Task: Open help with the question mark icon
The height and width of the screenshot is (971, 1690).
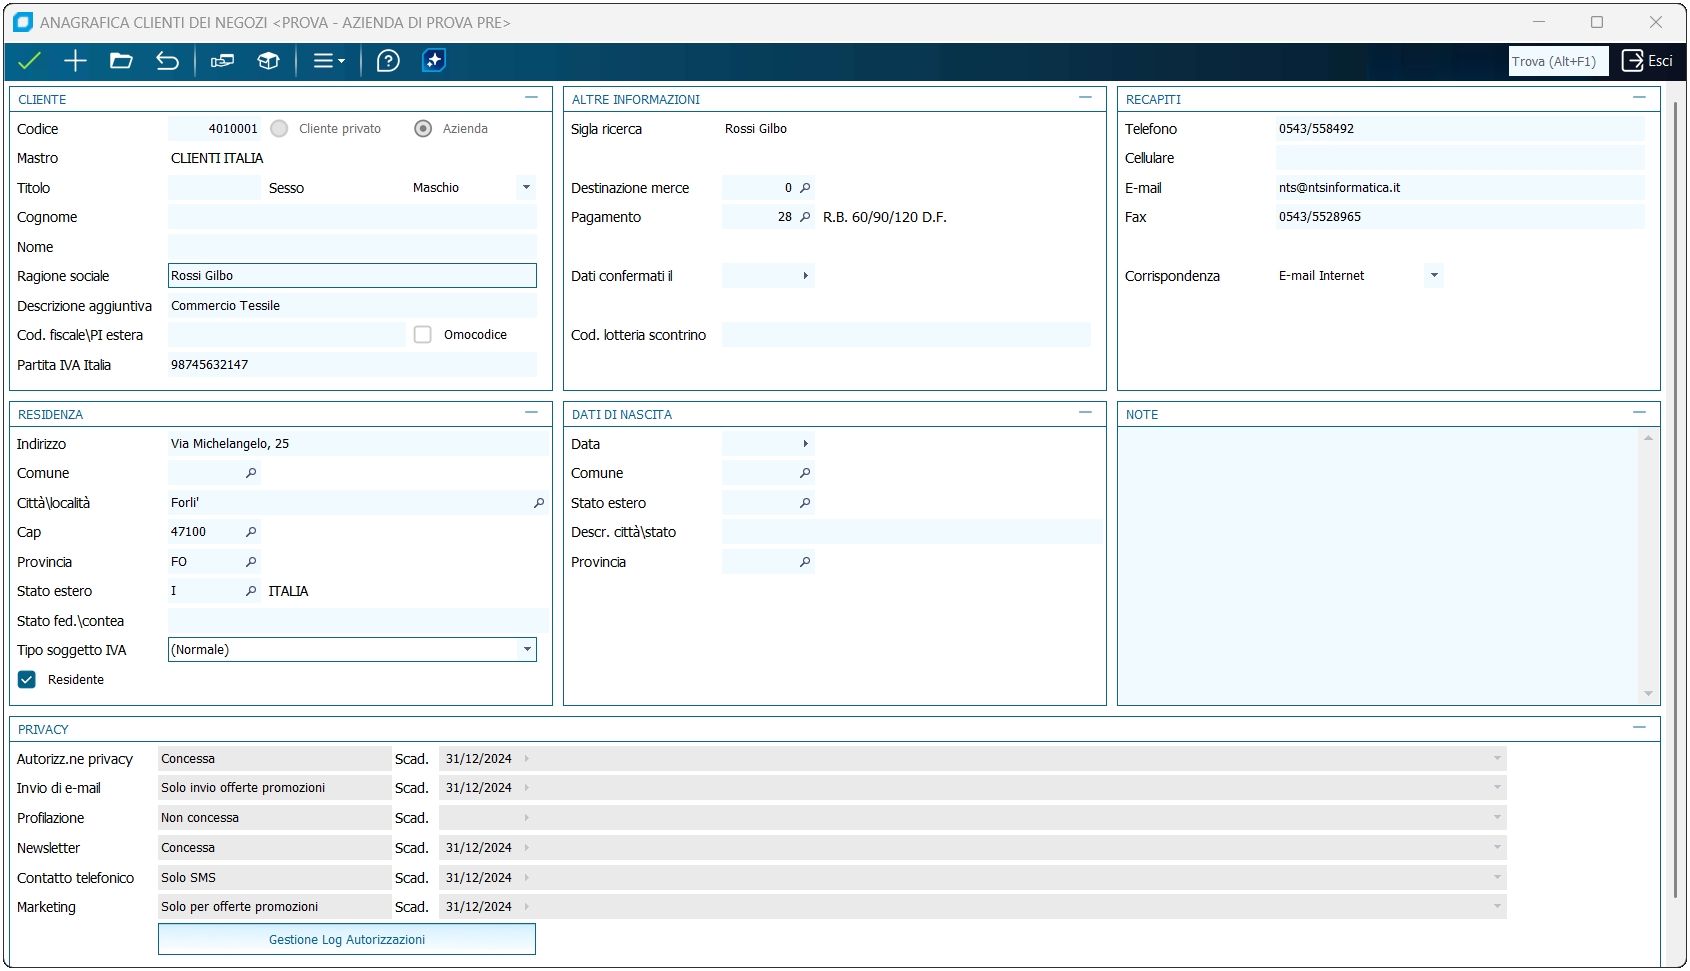Action: tap(388, 61)
